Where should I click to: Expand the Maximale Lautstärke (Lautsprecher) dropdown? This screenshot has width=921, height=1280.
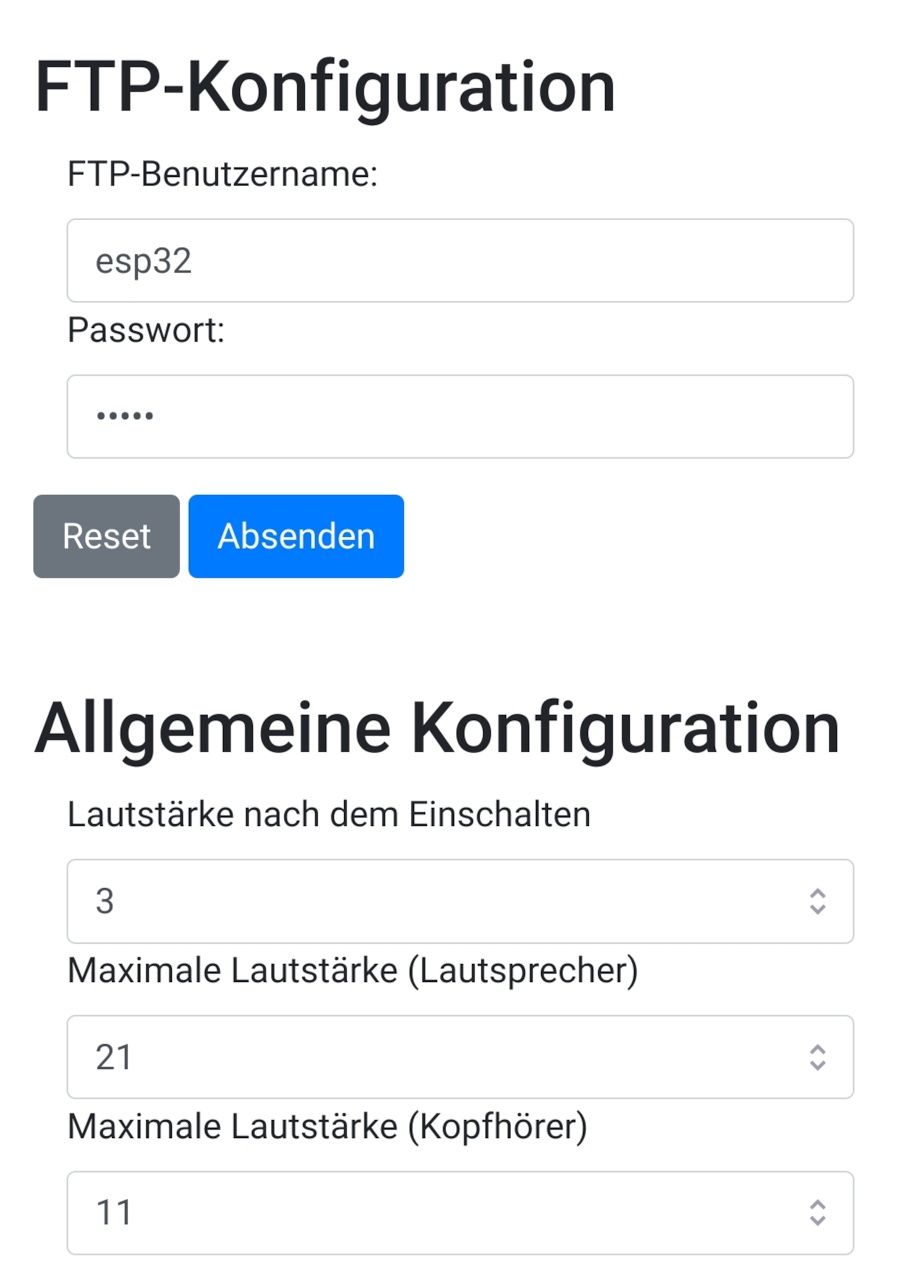tap(460, 1057)
